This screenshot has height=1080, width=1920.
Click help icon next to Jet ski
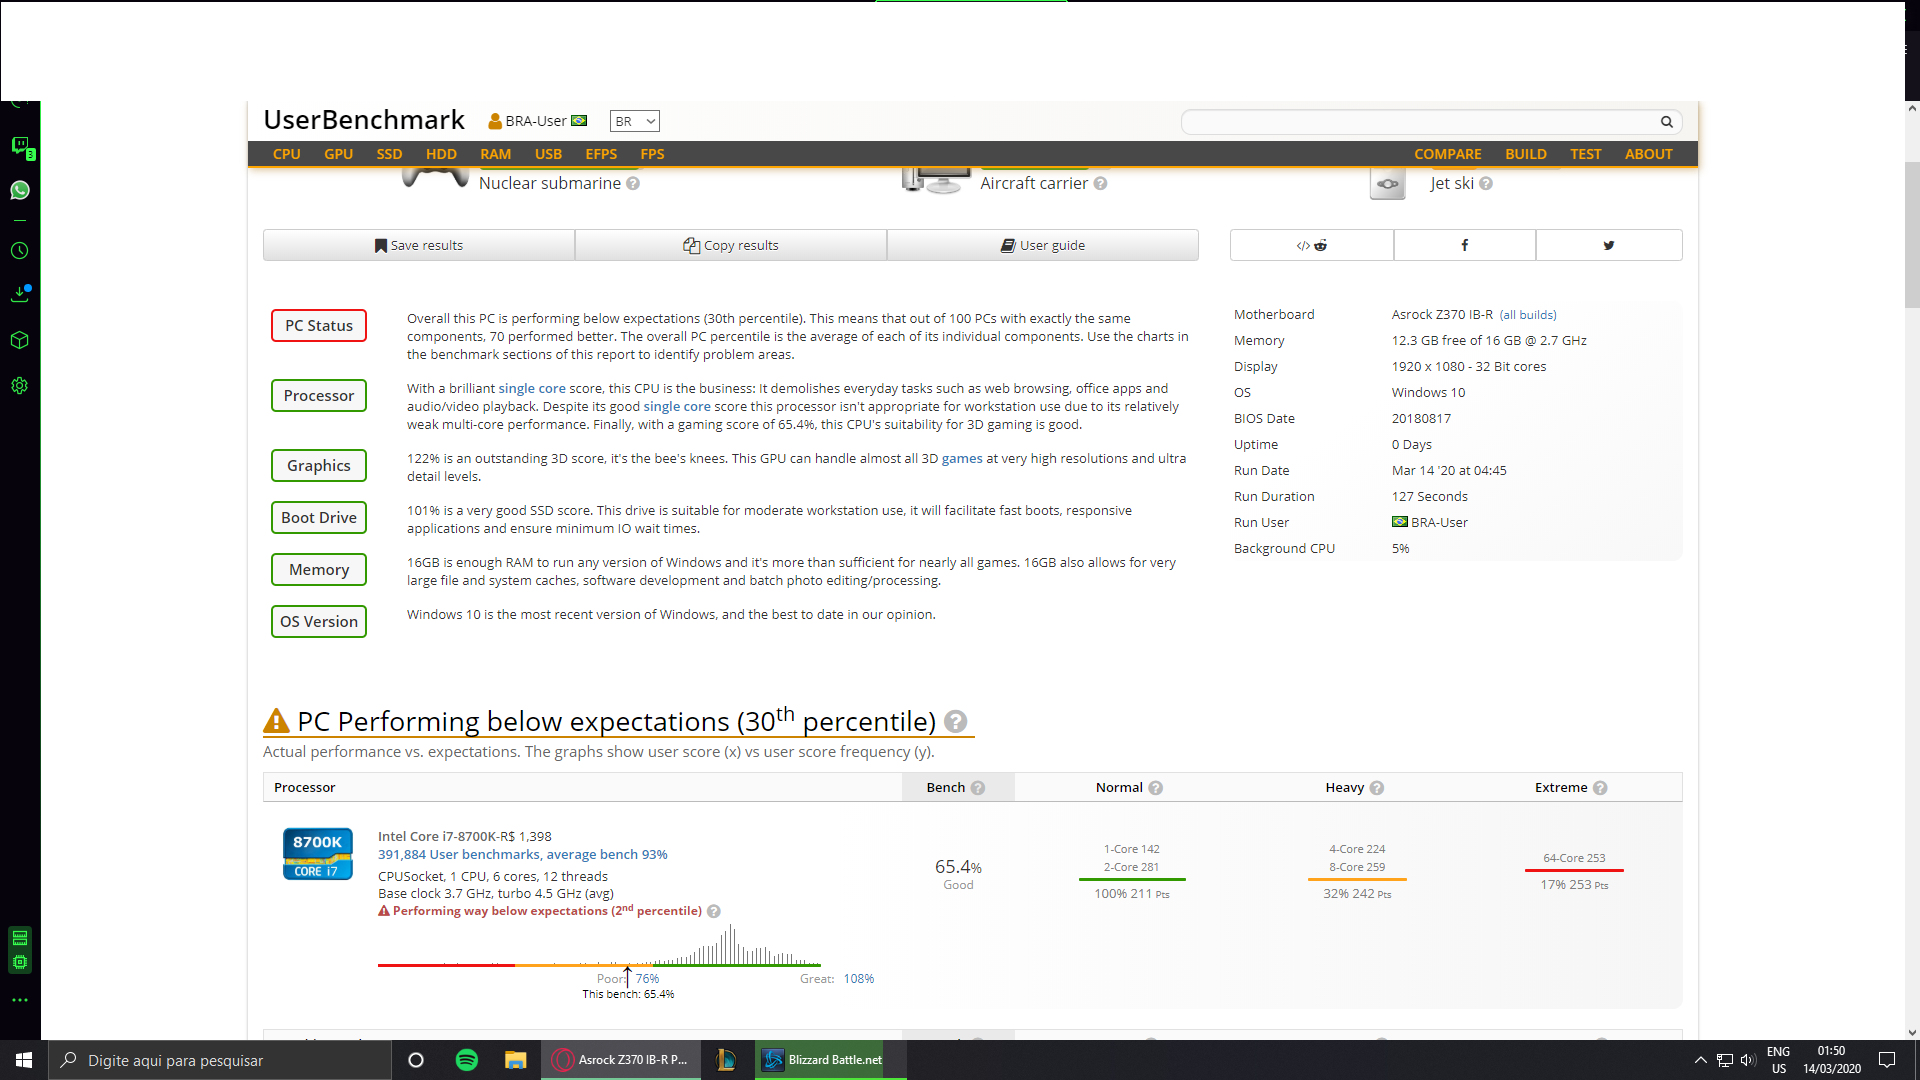pyautogui.click(x=1486, y=184)
